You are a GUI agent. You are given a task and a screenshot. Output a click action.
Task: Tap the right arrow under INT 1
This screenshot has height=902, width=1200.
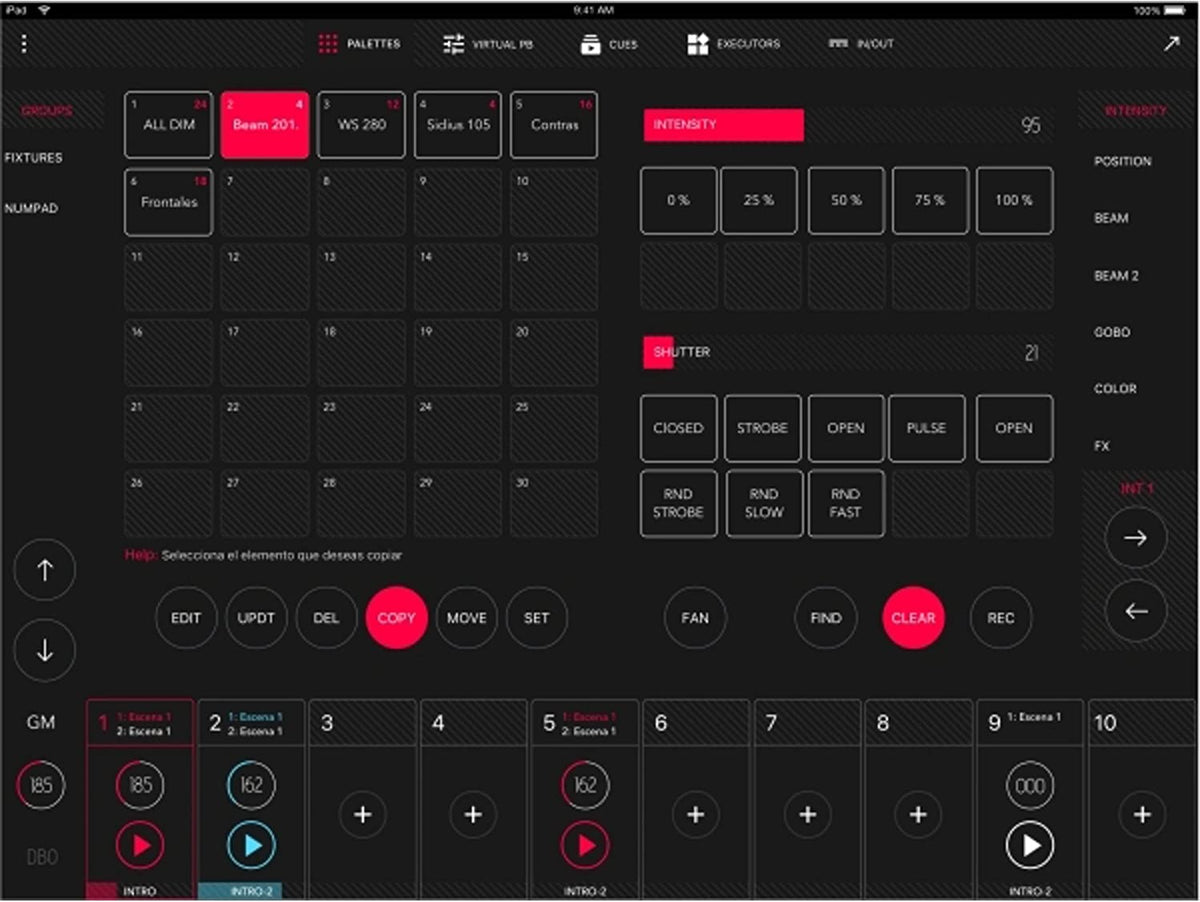1136,538
